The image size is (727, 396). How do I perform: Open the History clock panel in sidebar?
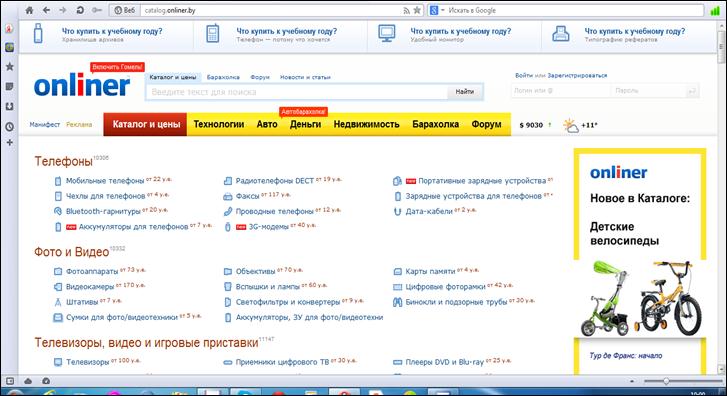tap(9, 126)
